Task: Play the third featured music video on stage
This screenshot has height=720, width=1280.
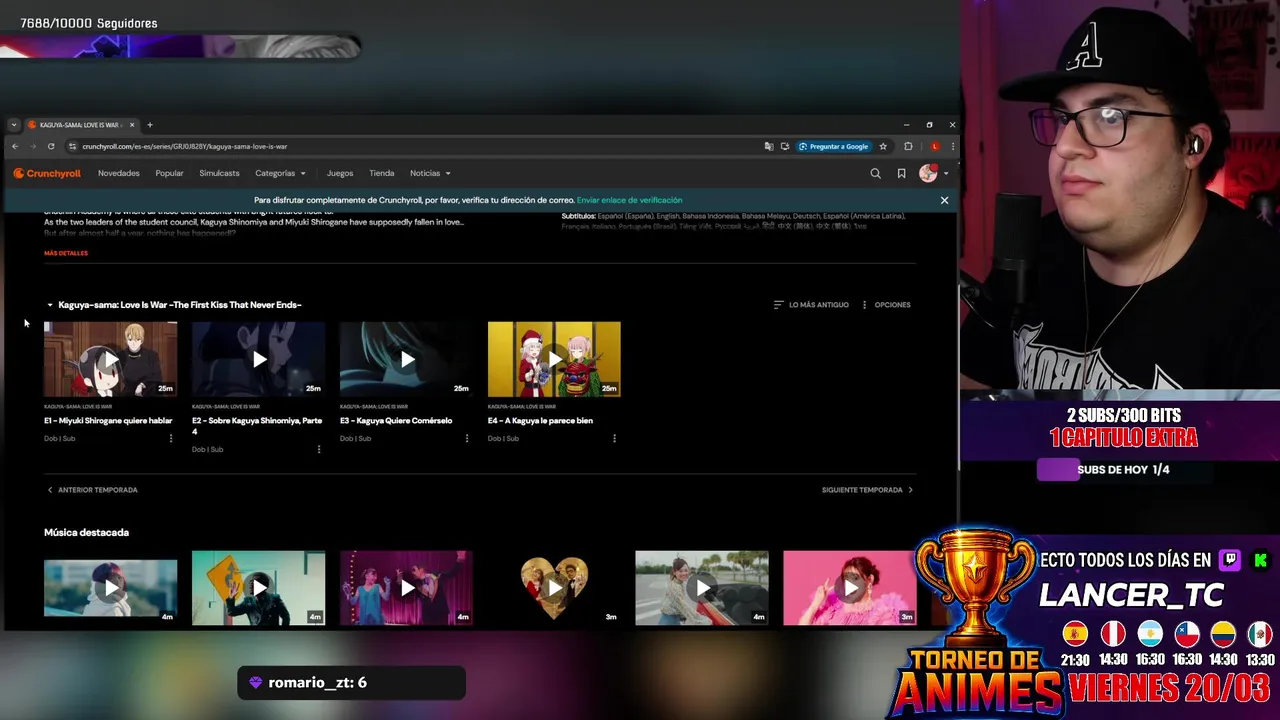Action: 406,588
